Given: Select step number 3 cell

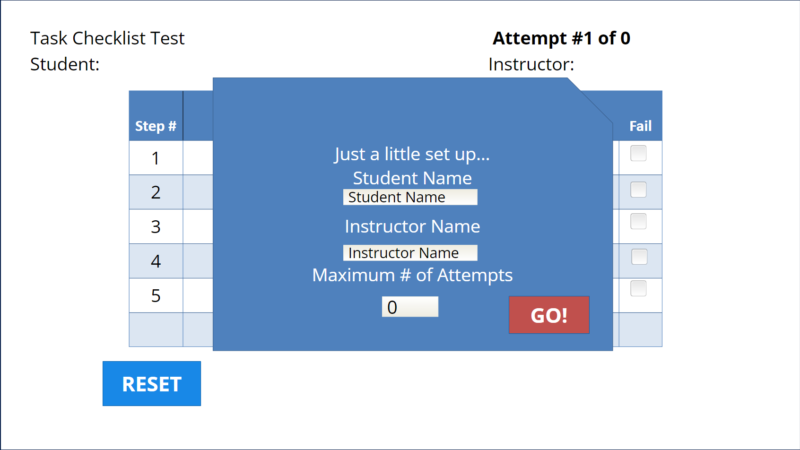Looking at the screenshot, I should (x=156, y=227).
